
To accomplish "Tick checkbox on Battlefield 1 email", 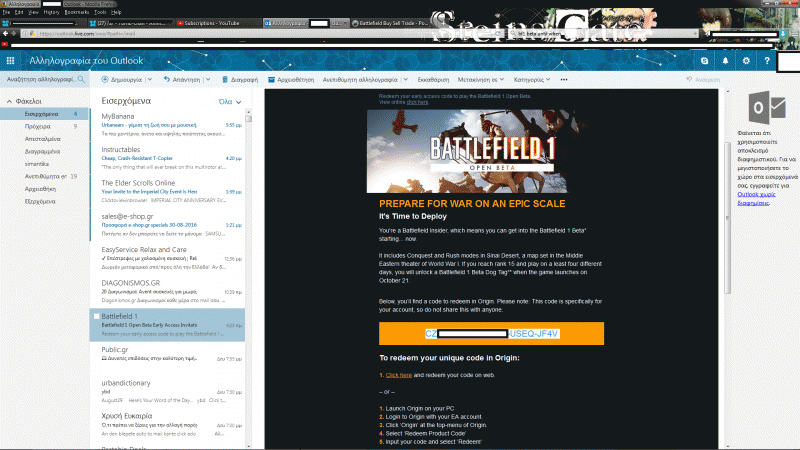I will (96, 316).
